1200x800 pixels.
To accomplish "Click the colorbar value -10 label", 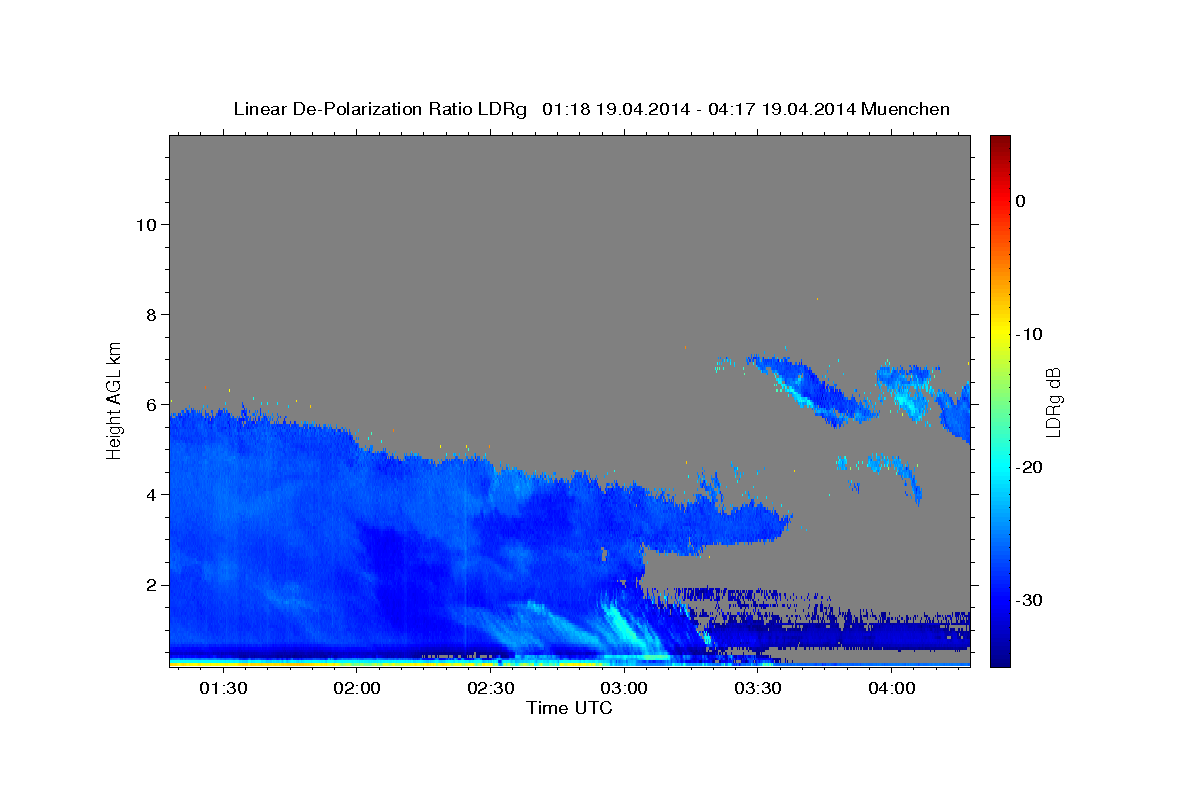I will tap(1030, 334).
